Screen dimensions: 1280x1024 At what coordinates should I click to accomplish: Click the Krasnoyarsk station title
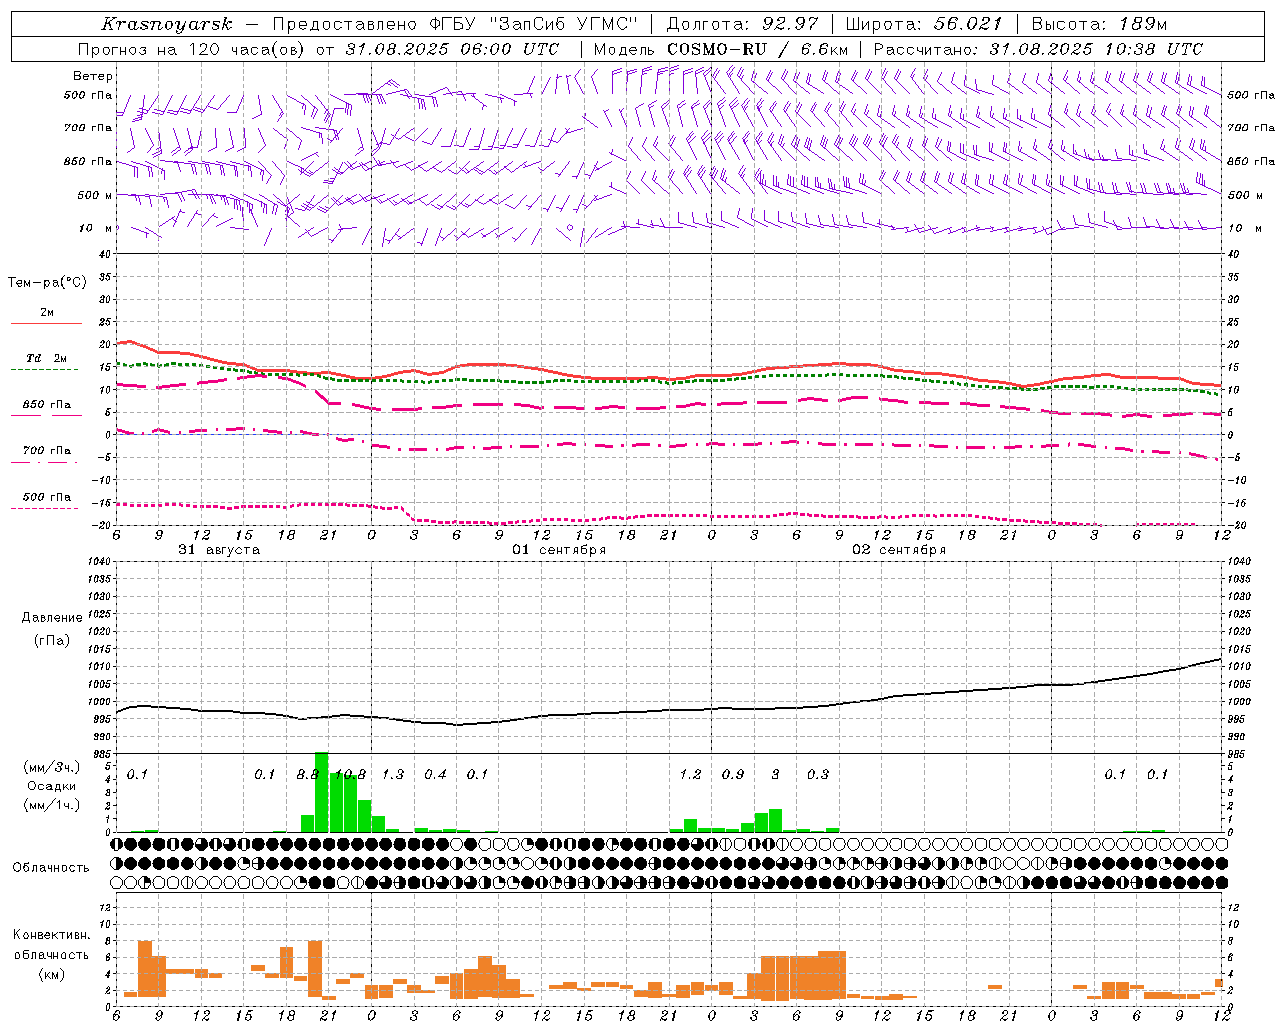point(167,24)
